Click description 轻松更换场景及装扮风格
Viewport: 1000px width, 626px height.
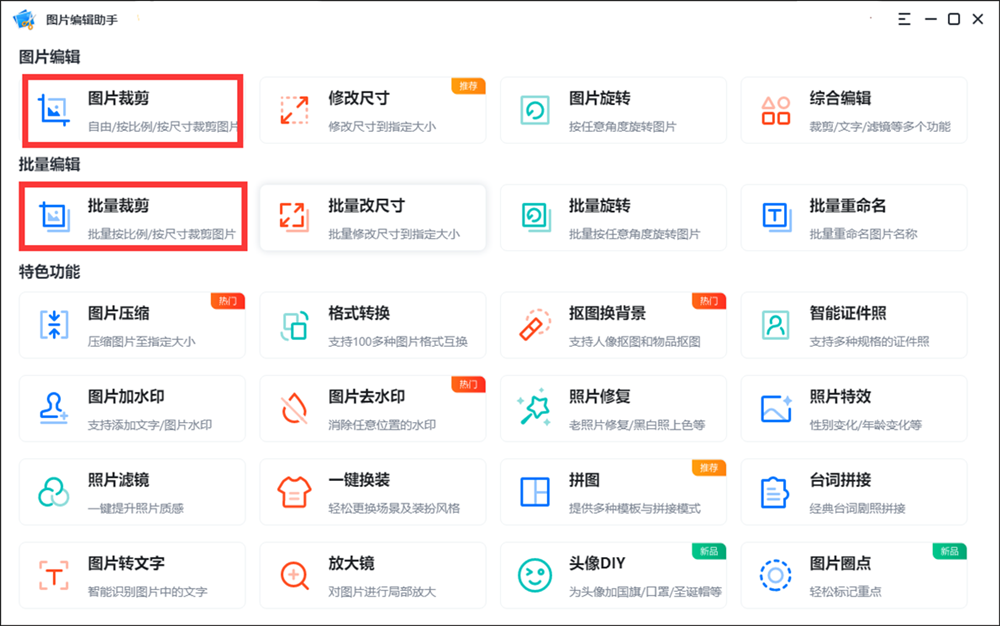point(394,509)
